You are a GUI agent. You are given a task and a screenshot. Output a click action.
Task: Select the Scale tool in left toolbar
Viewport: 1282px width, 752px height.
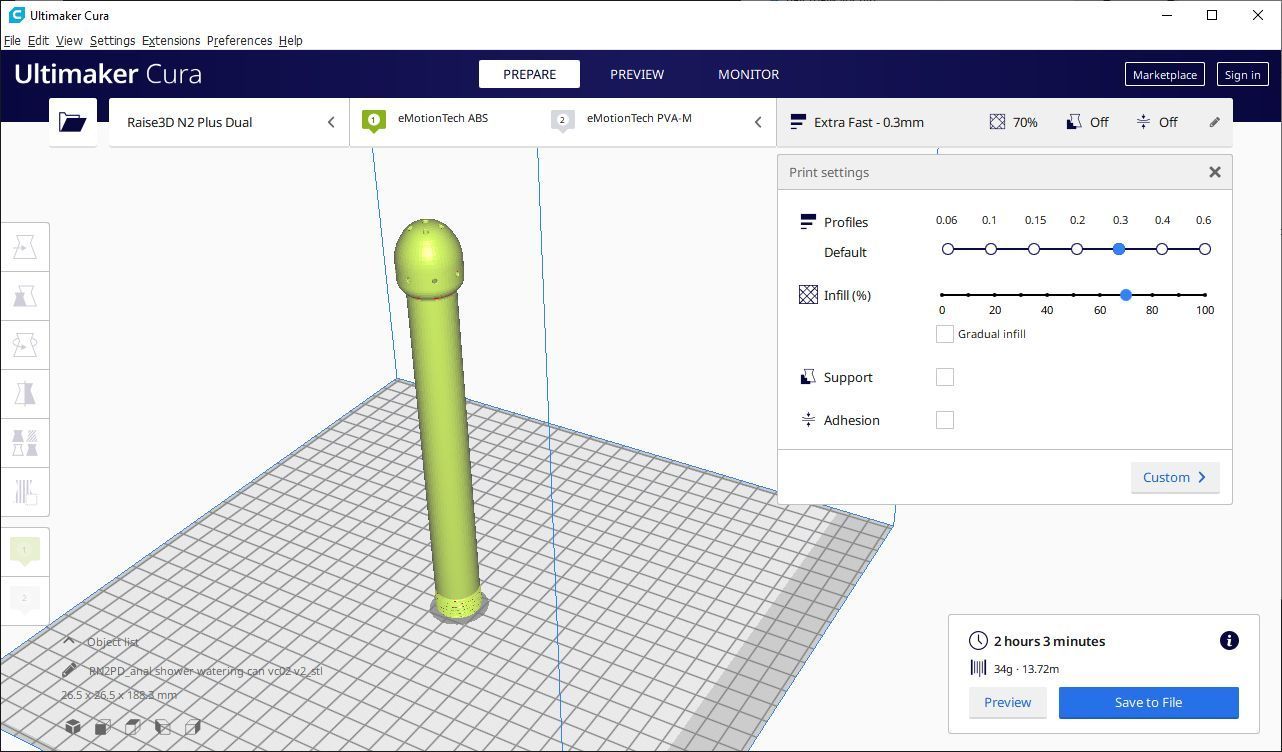tap(25, 296)
